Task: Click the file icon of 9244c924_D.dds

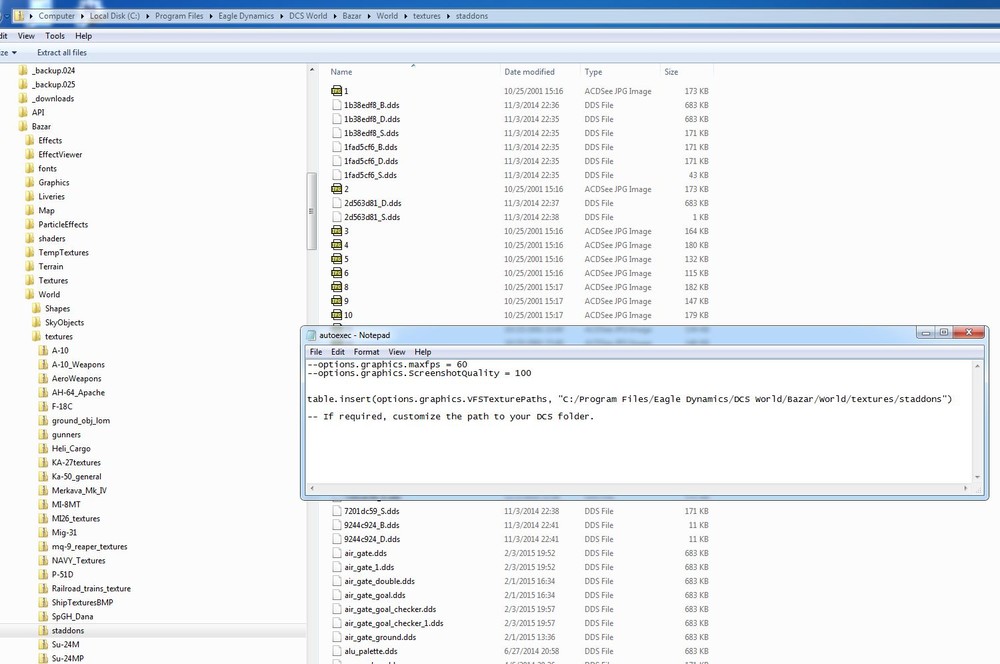Action: coord(337,539)
